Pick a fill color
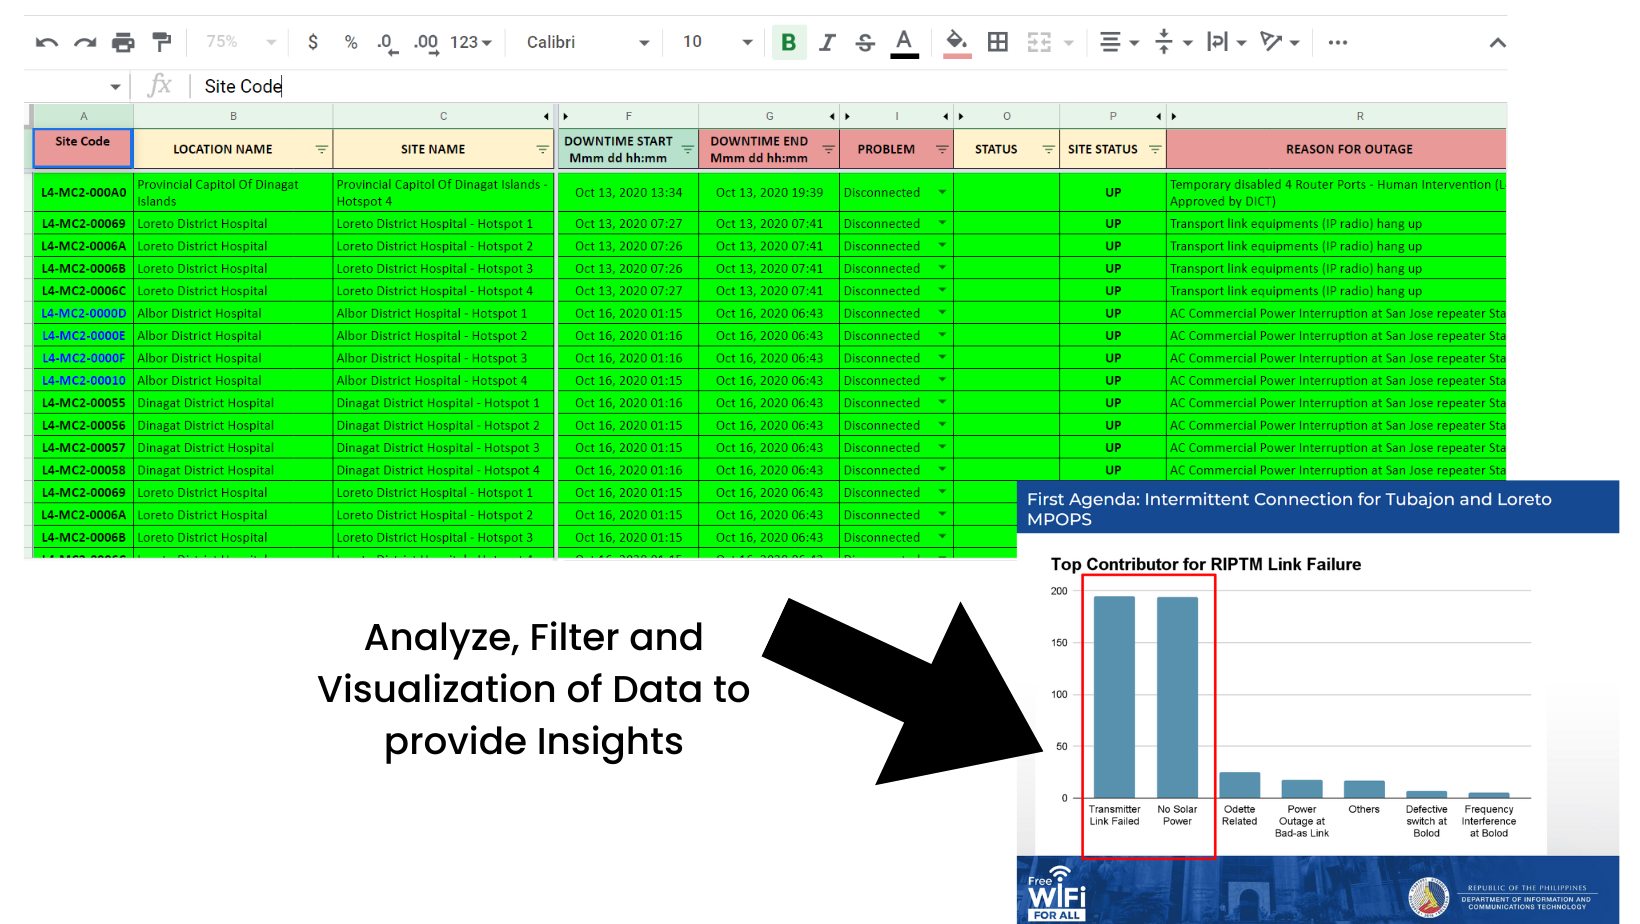The image size is (1640, 924). tap(957, 43)
